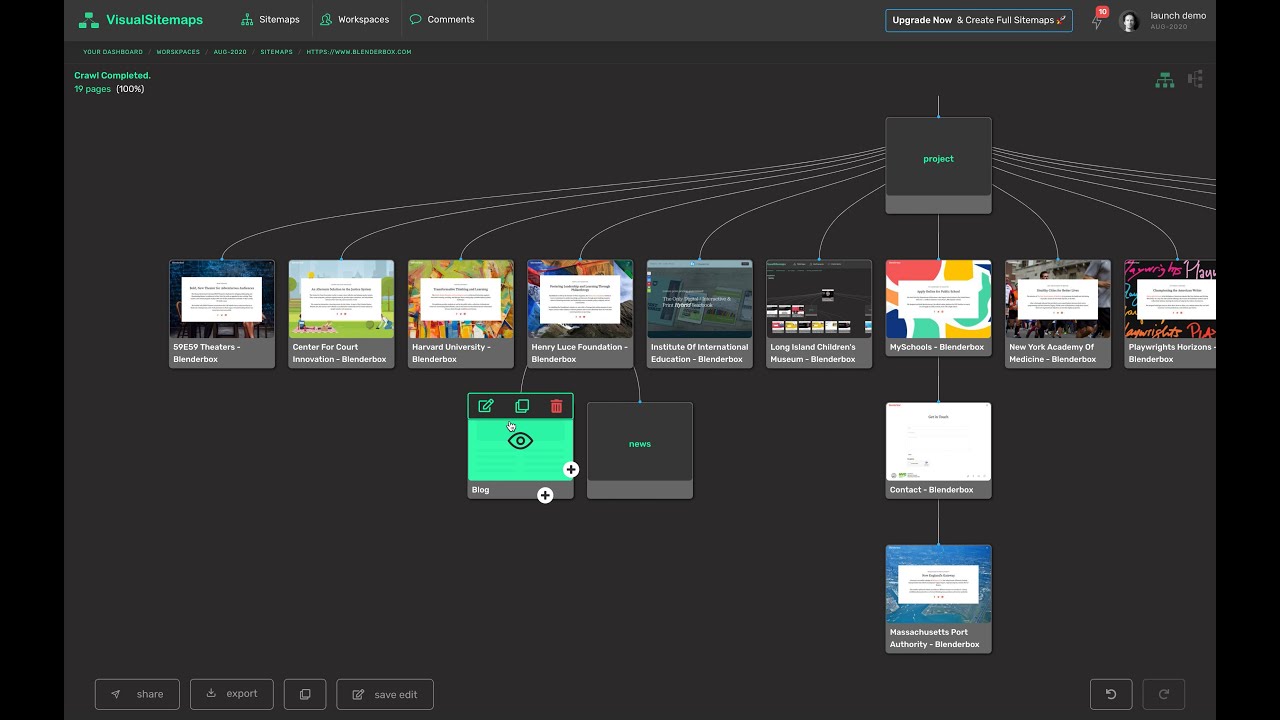This screenshot has height=720, width=1280.
Task: Add sibling page right of Blog
Action: (571, 469)
